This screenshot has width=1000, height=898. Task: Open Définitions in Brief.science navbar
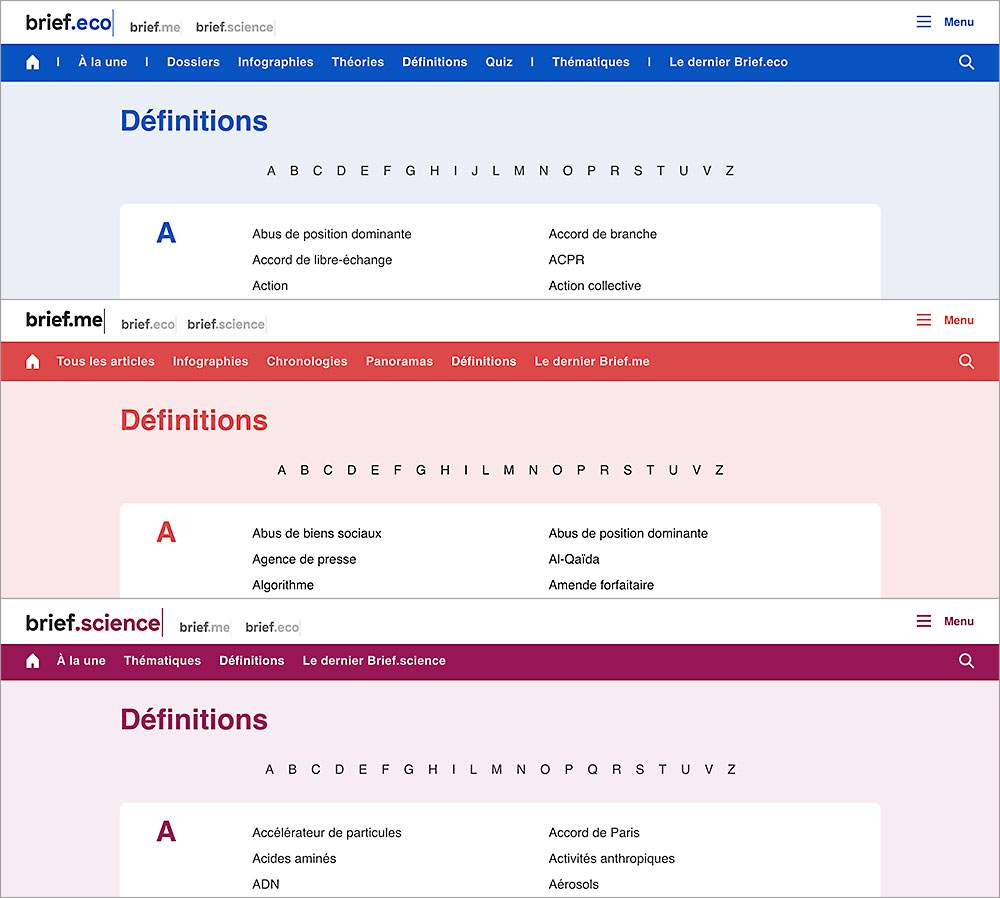(251, 661)
